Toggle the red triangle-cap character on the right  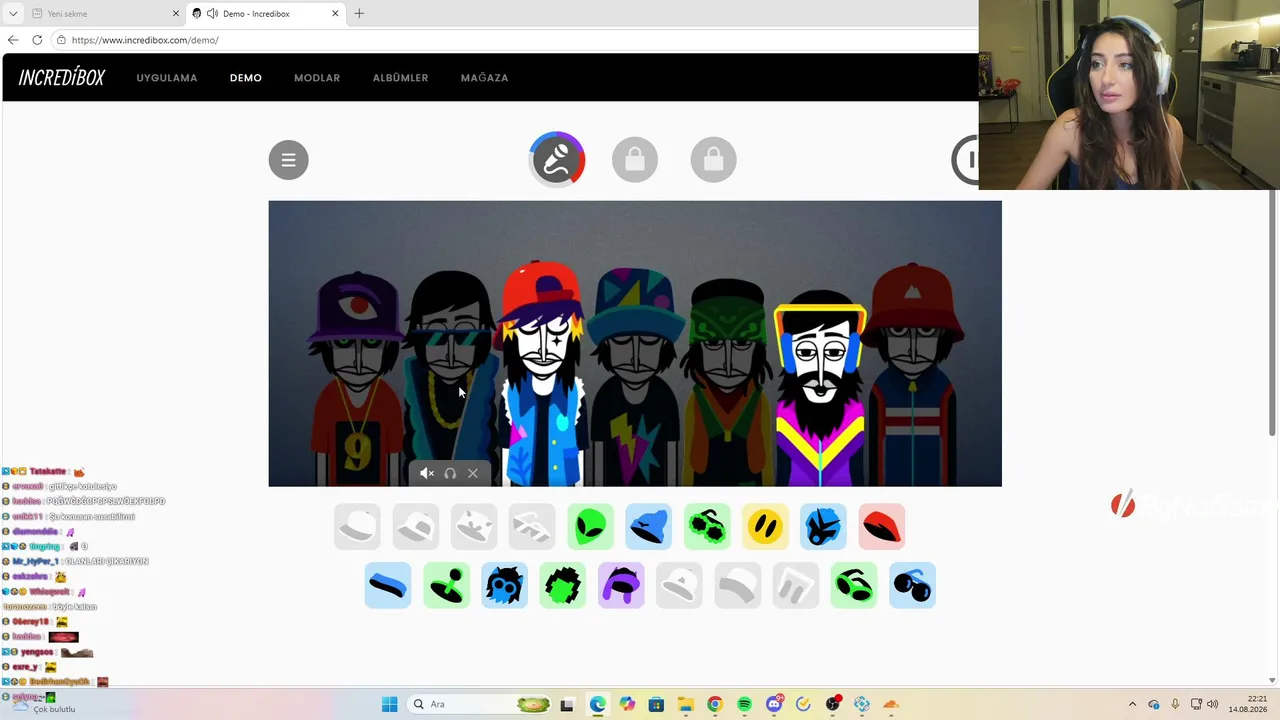point(913,375)
